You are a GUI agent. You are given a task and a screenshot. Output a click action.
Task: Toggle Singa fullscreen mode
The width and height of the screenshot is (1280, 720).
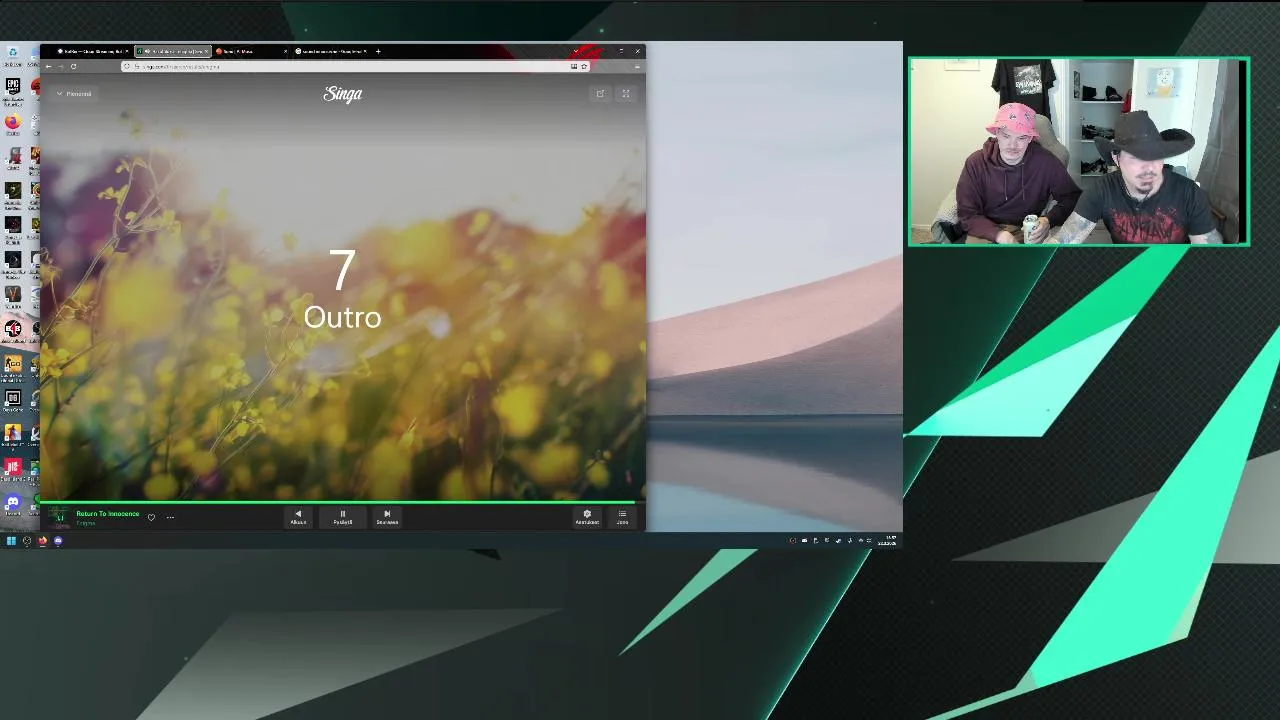point(626,94)
